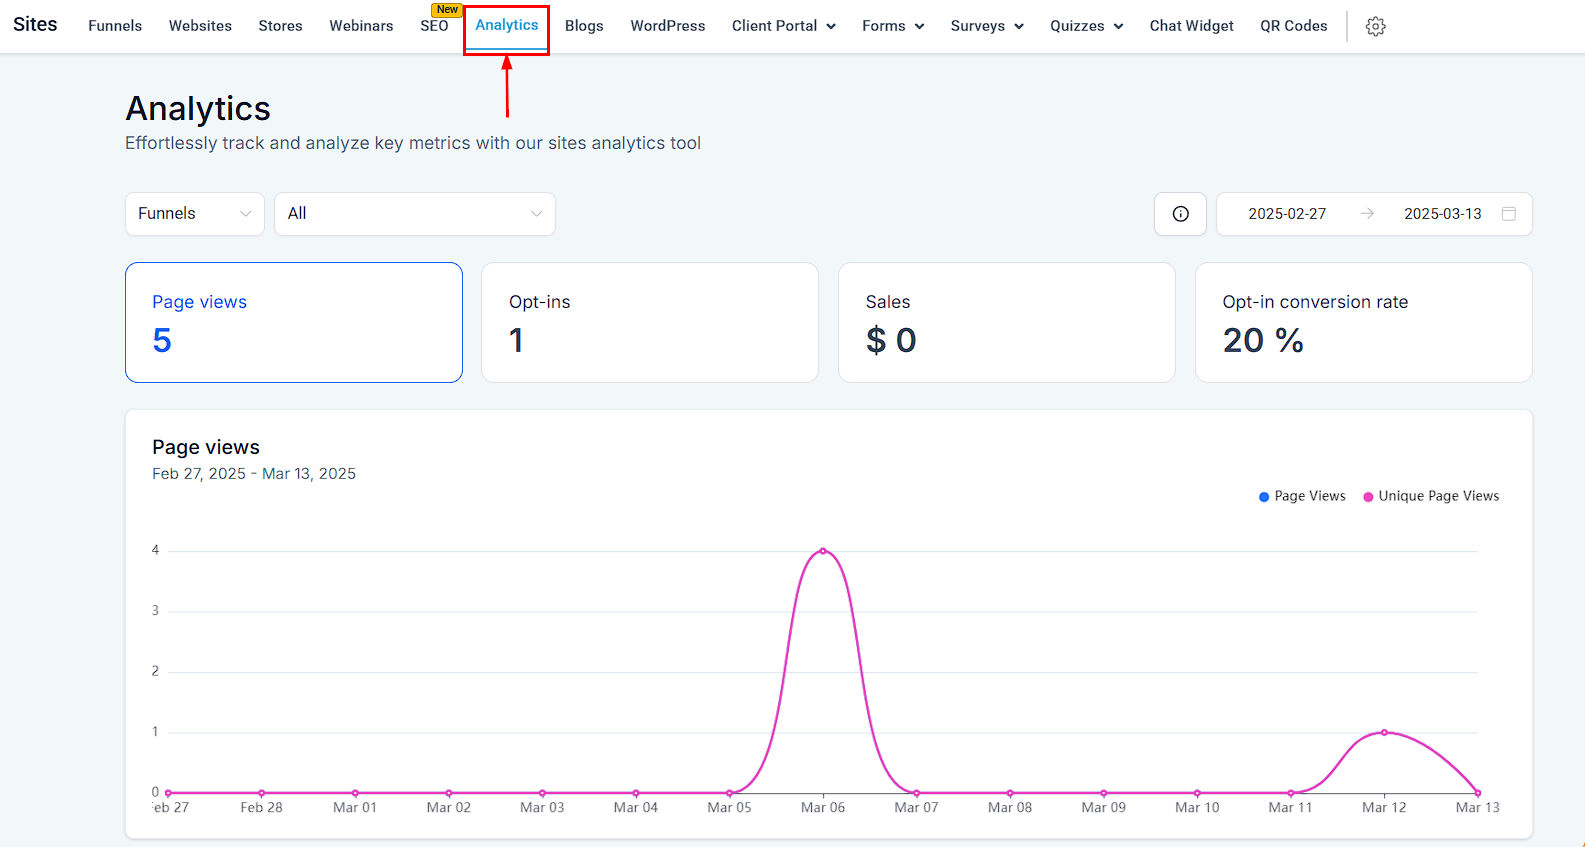Click the calendar icon in date range
The width and height of the screenshot is (1585, 847).
click(1509, 214)
